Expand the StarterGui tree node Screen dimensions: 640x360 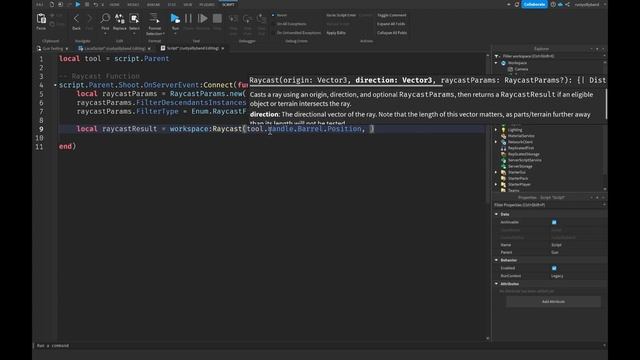(x=496, y=172)
